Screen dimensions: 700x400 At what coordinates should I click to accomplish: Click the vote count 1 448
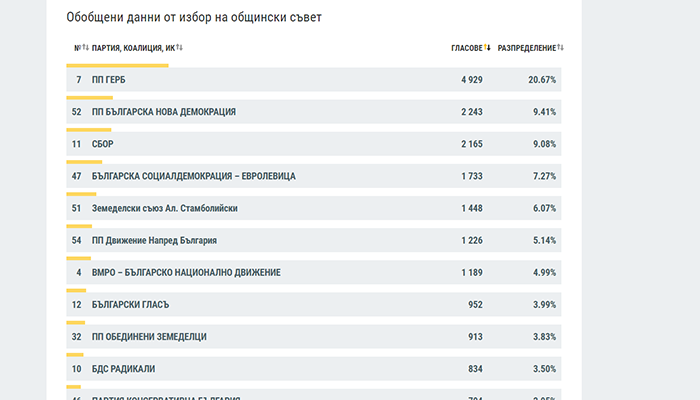472,208
